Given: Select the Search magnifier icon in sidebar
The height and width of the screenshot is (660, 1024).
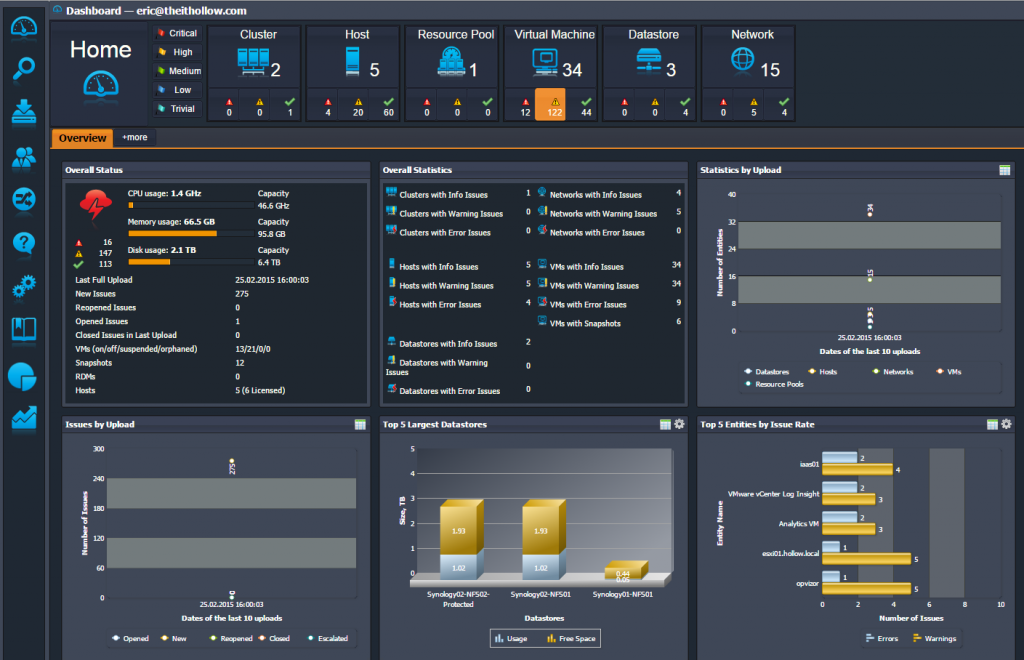Looking at the screenshot, I should tap(22, 70).
